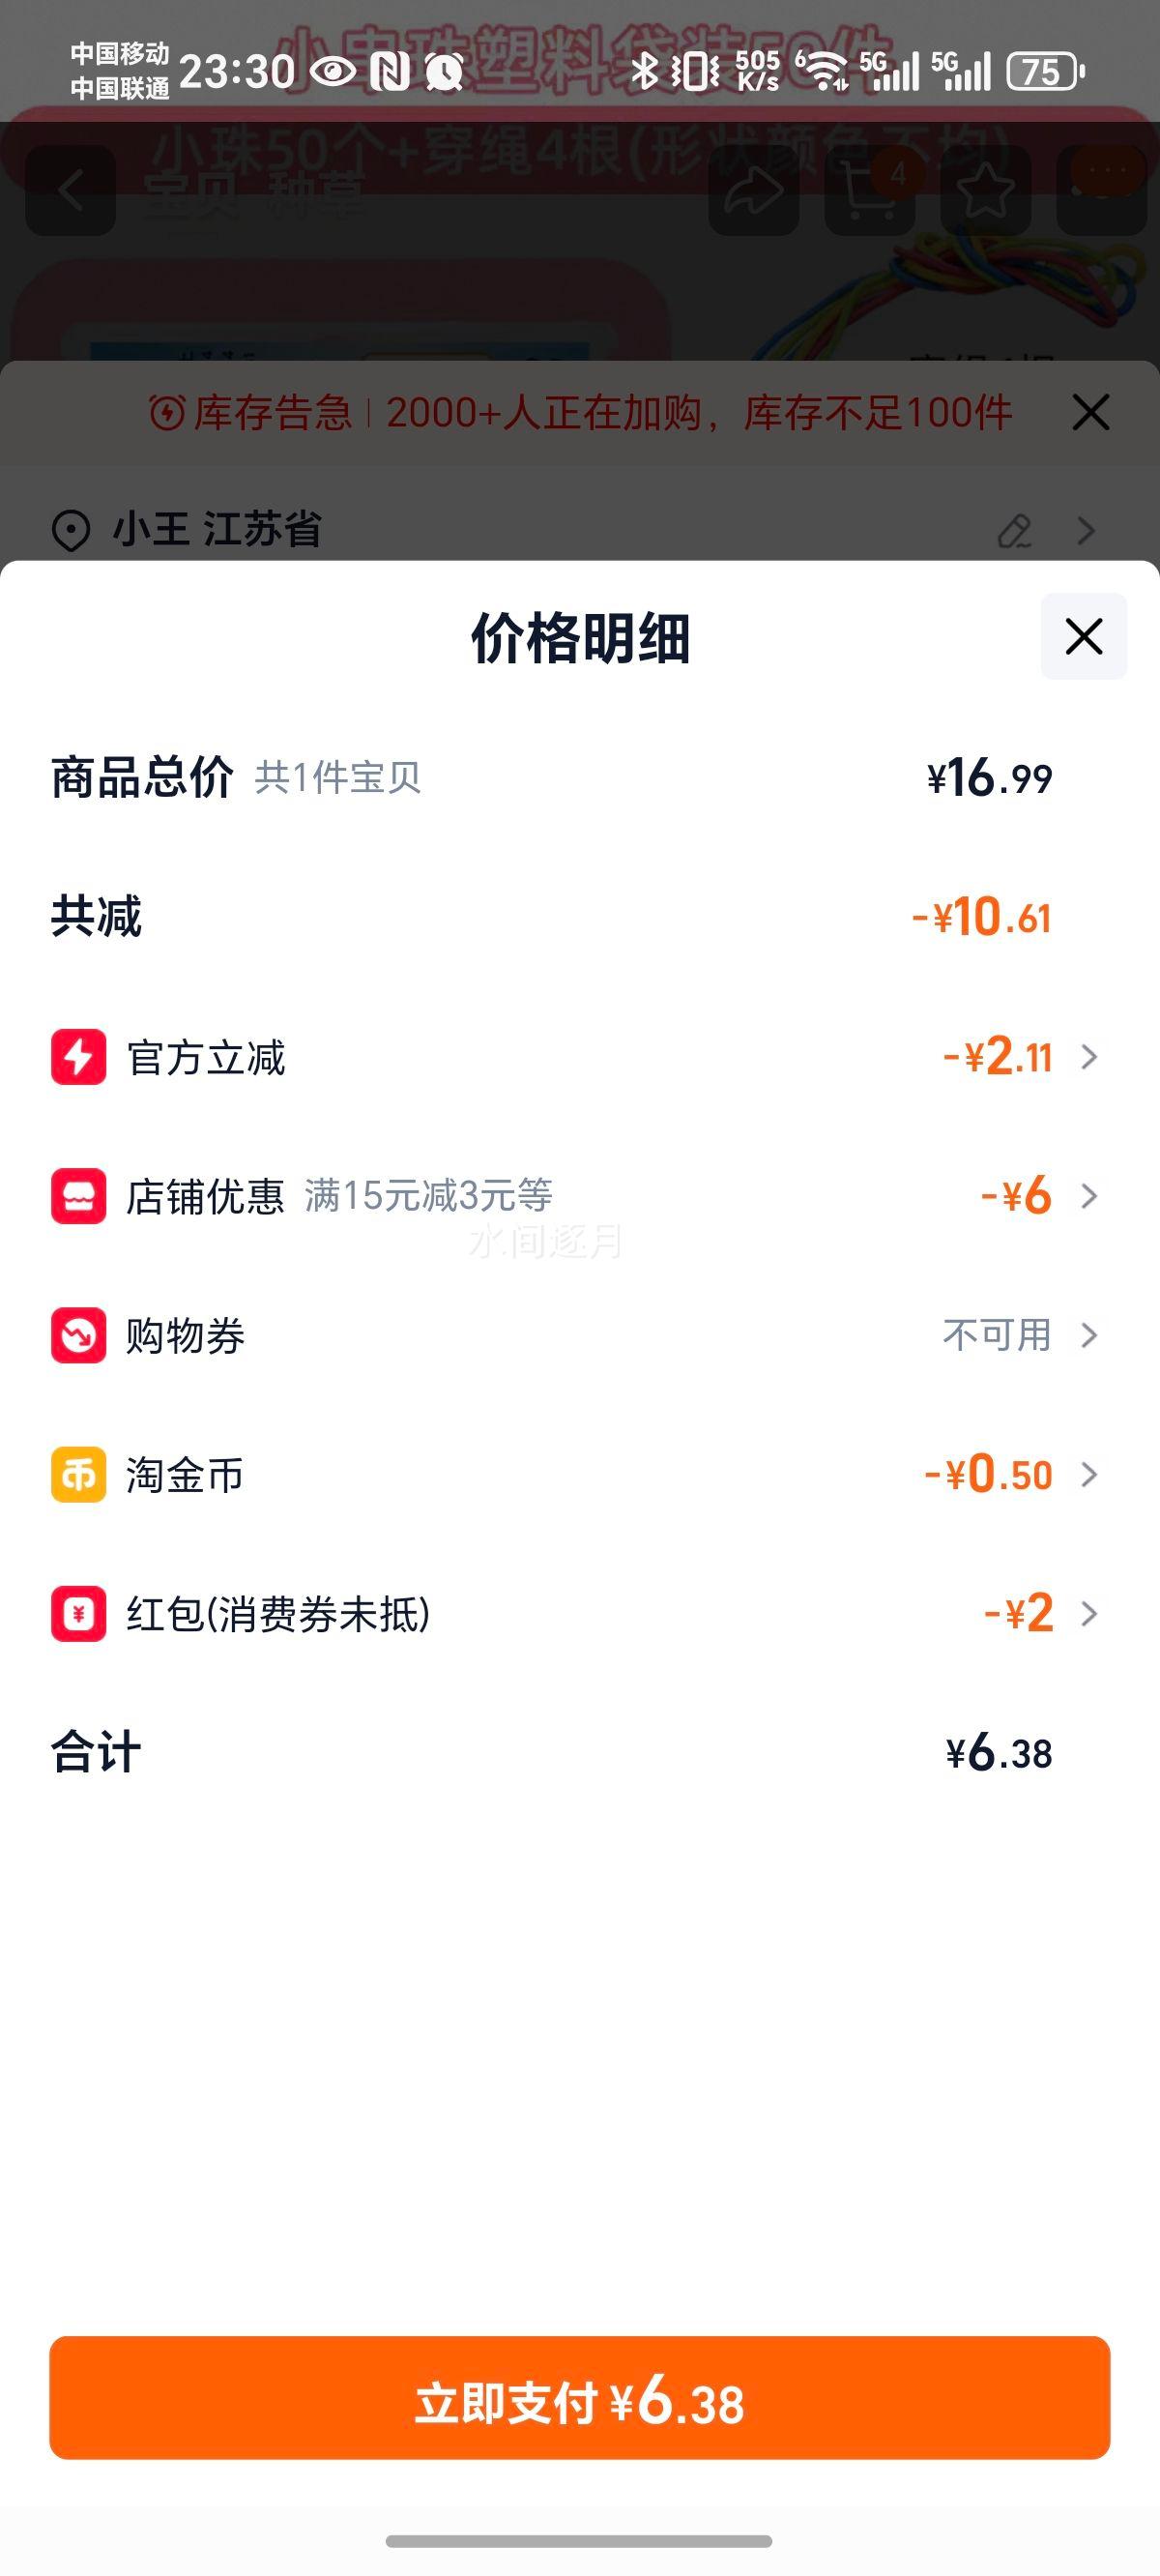The width and height of the screenshot is (1160, 2576).
Task: Tap the 不可用 coupon status text
Action: 996,1335
